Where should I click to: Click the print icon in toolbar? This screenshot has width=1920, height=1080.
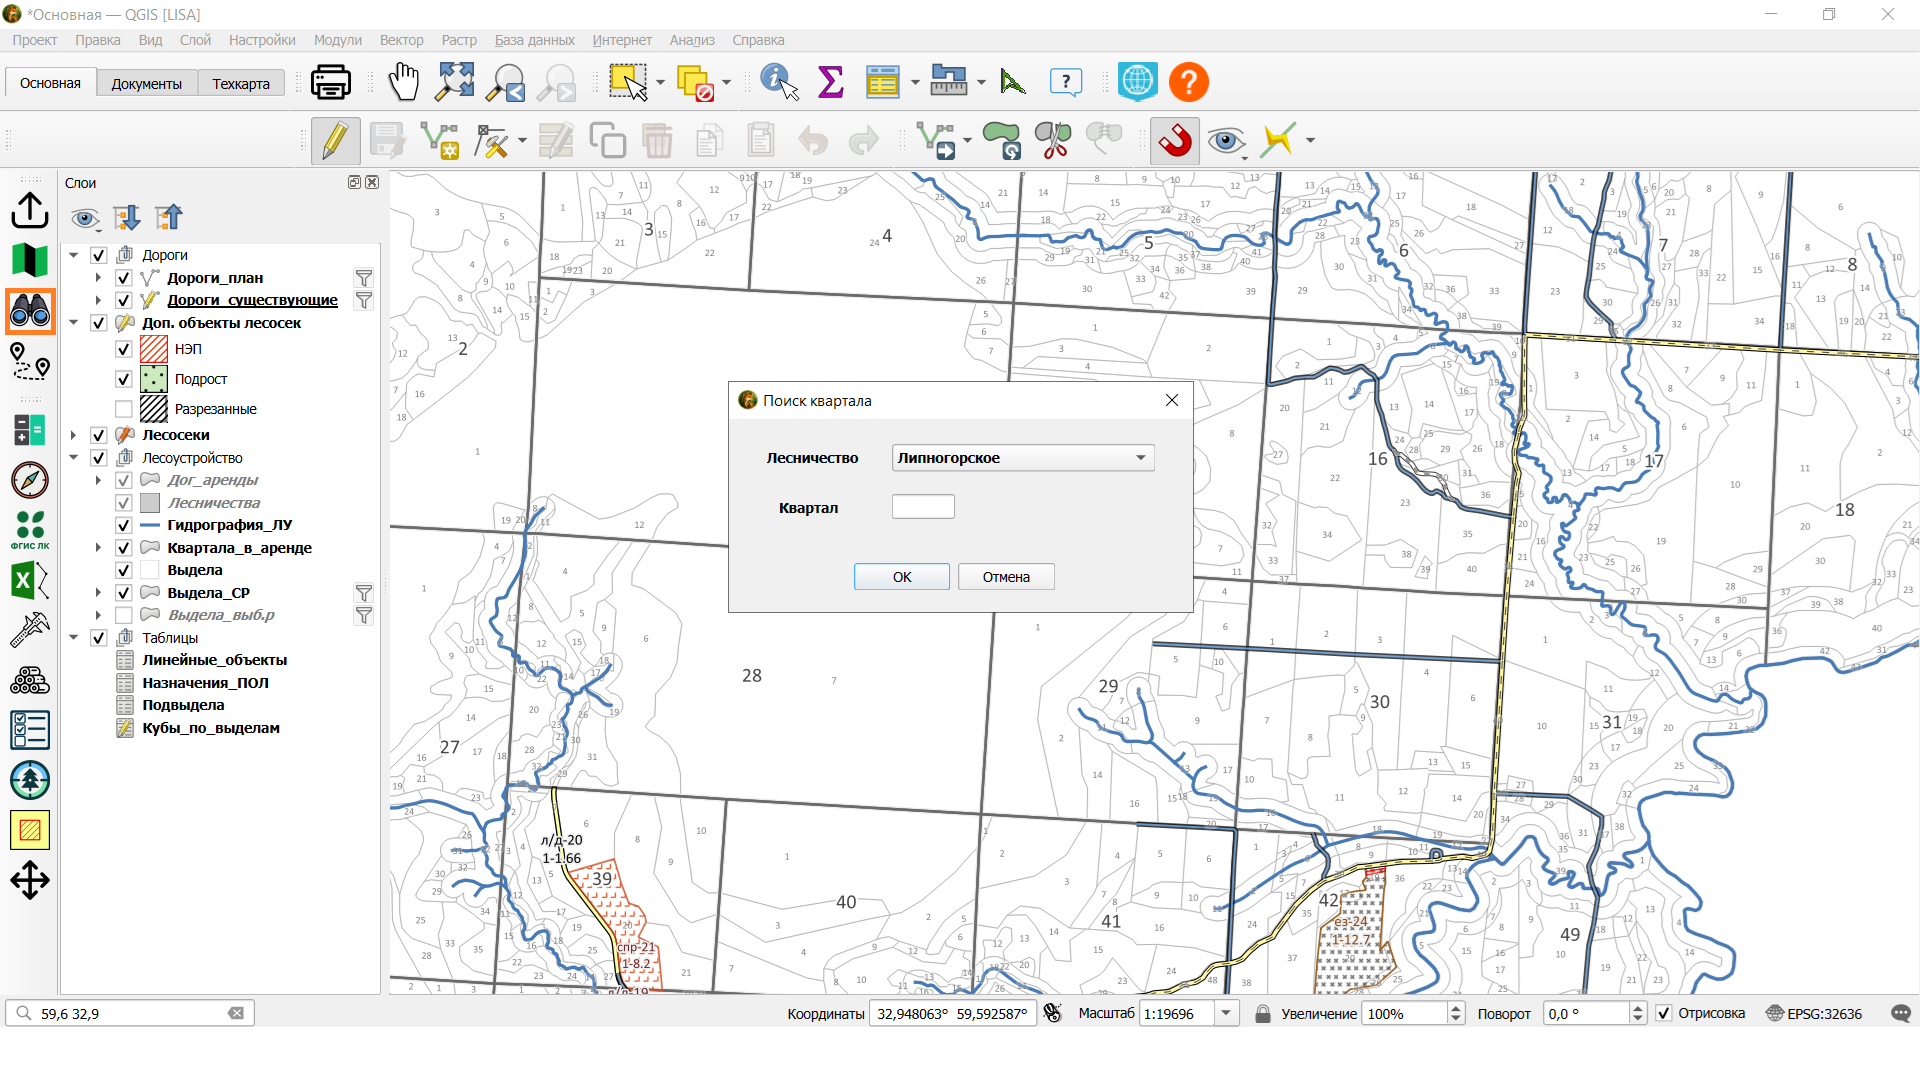[x=331, y=83]
